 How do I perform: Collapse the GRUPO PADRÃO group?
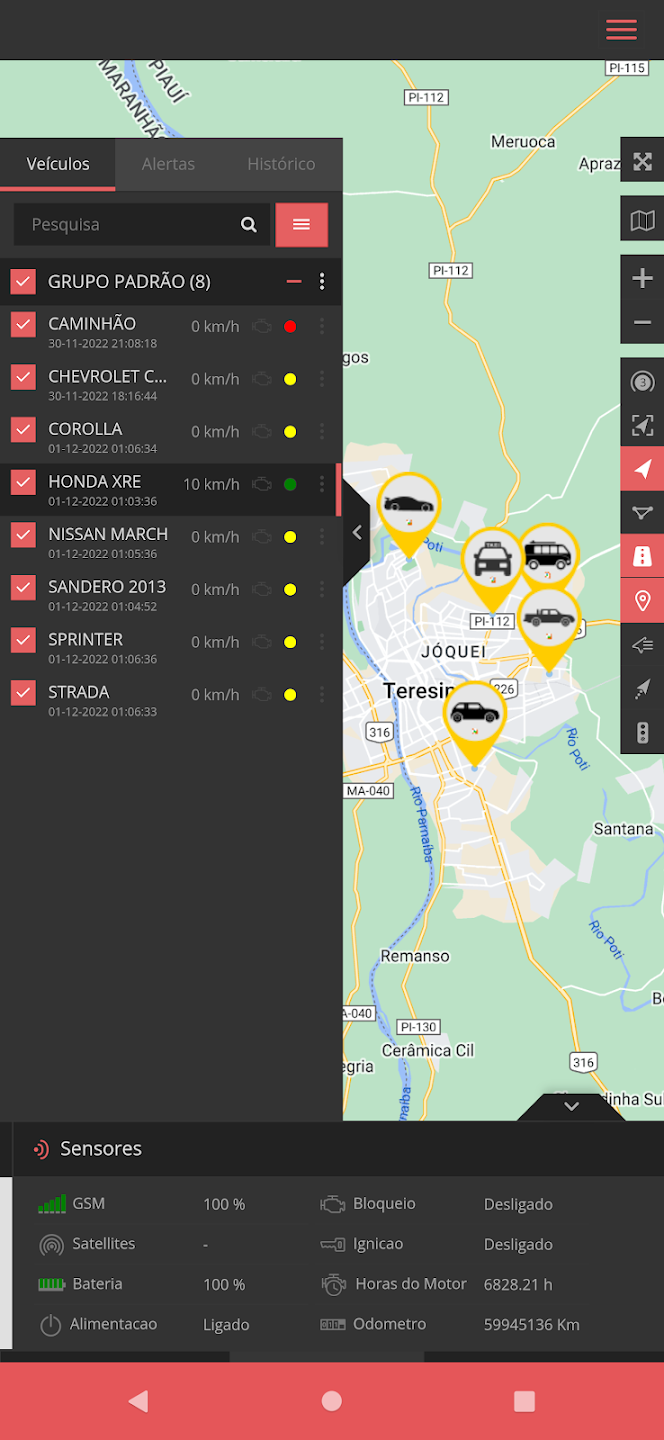coord(294,282)
